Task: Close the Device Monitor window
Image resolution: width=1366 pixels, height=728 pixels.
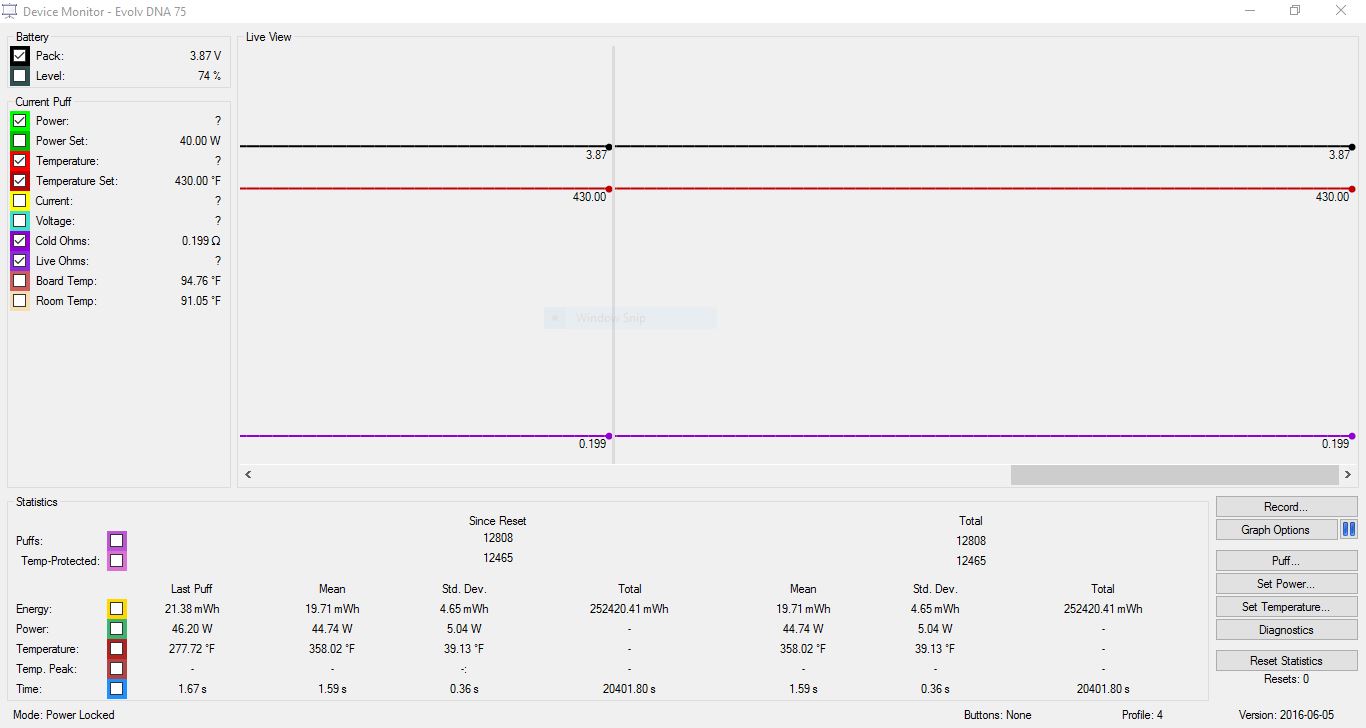Action: click(x=1341, y=11)
